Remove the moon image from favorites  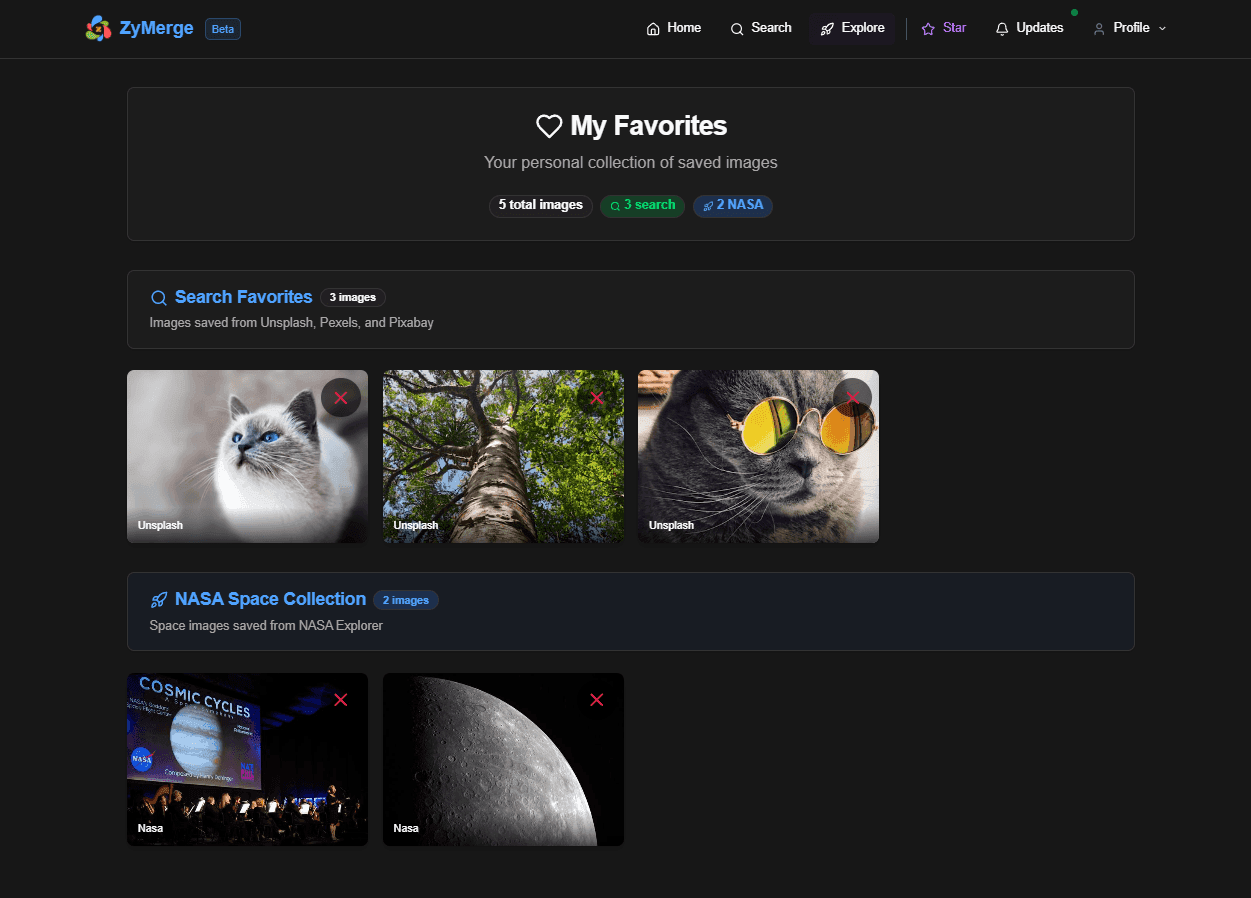point(597,700)
